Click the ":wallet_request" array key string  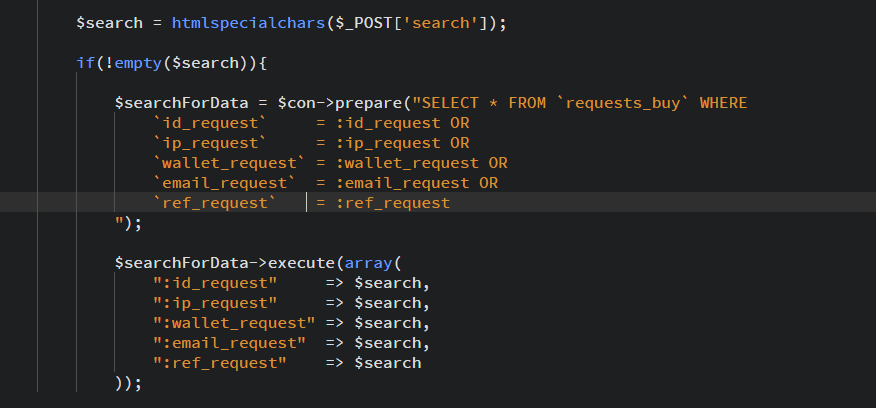coord(233,323)
